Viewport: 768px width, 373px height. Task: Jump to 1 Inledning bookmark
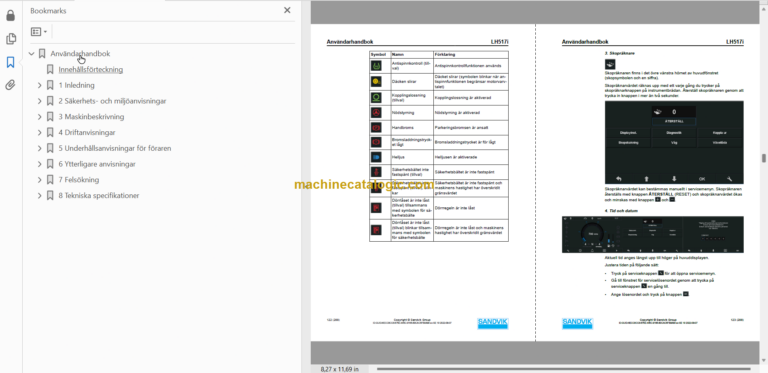coord(76,85)
